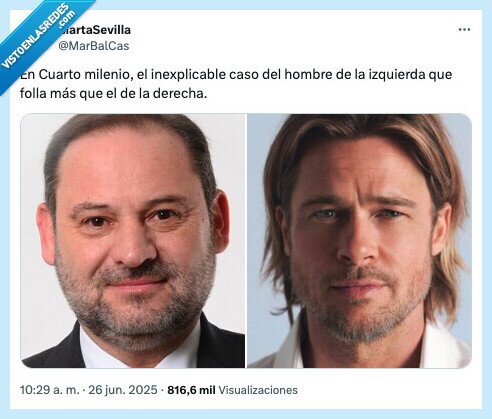Click the '.com' text on the watermark ribbon
The height and width of the screenshot is (419, 492).
pos(66,19)
